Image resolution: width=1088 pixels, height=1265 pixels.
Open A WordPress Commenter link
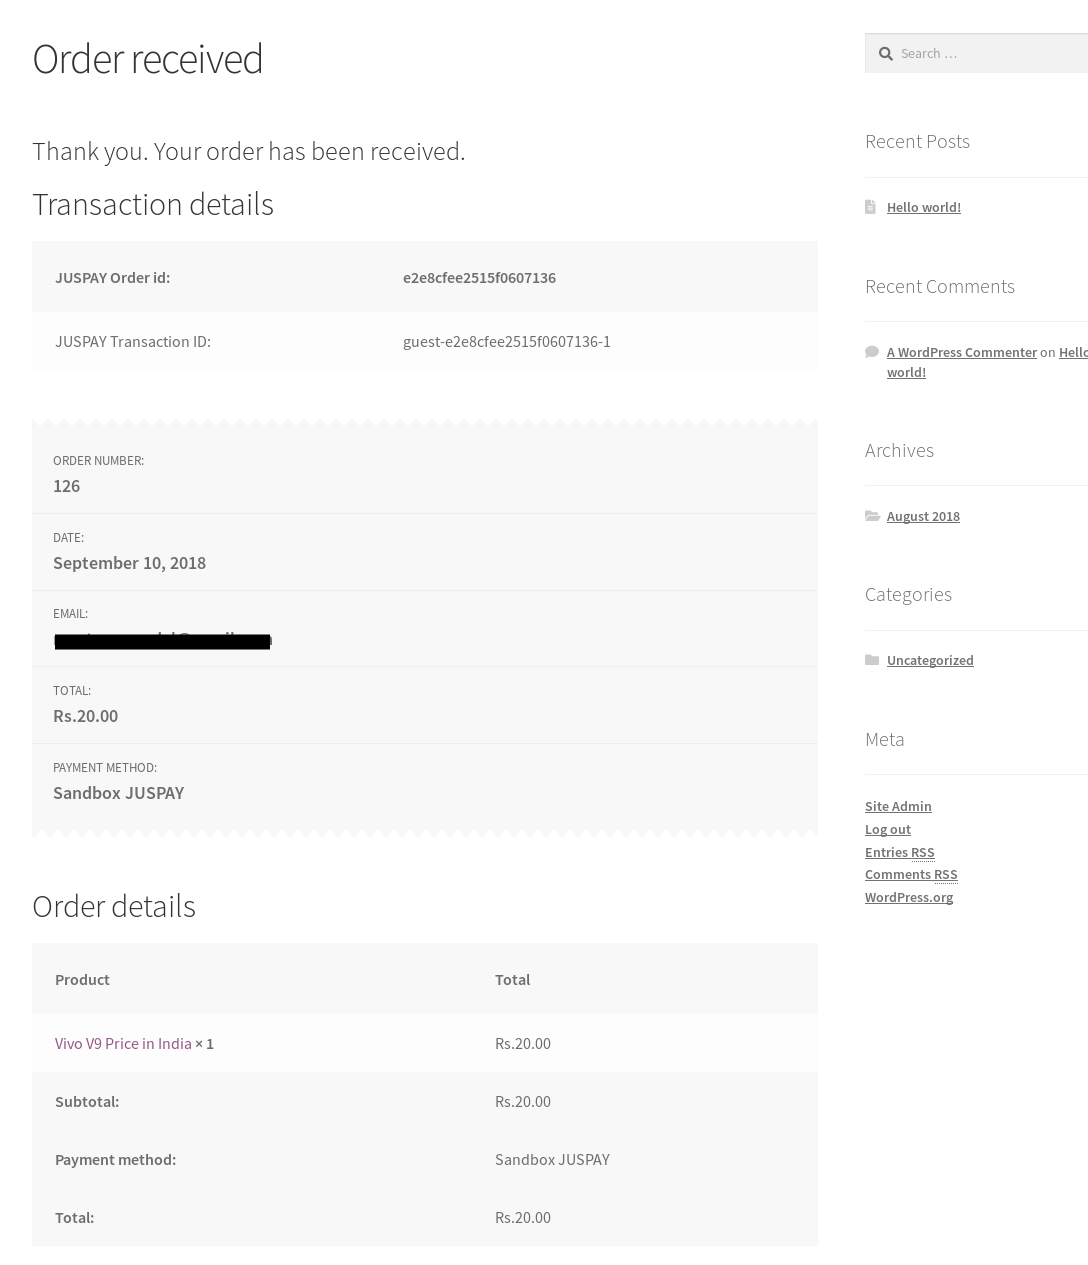pos(961,352)
